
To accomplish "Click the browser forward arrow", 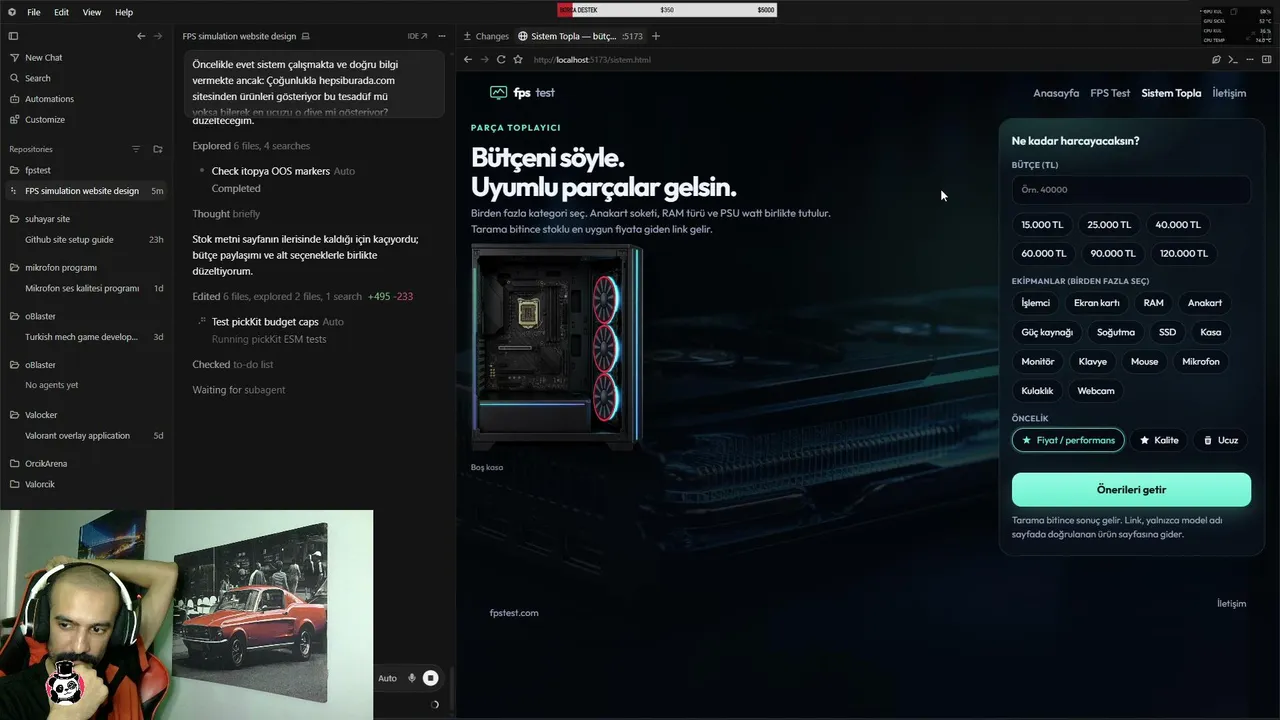I will (x=485, y=59).
